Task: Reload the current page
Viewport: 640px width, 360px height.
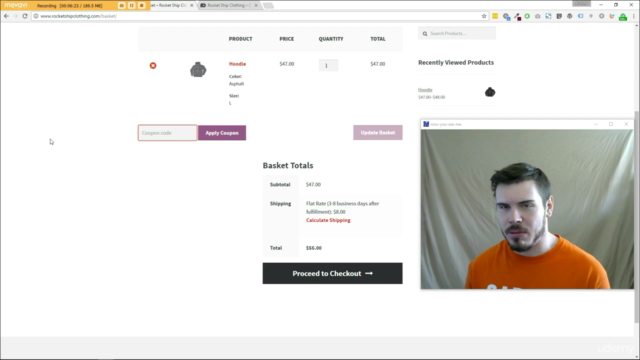Action: click(x=25, y=16)
